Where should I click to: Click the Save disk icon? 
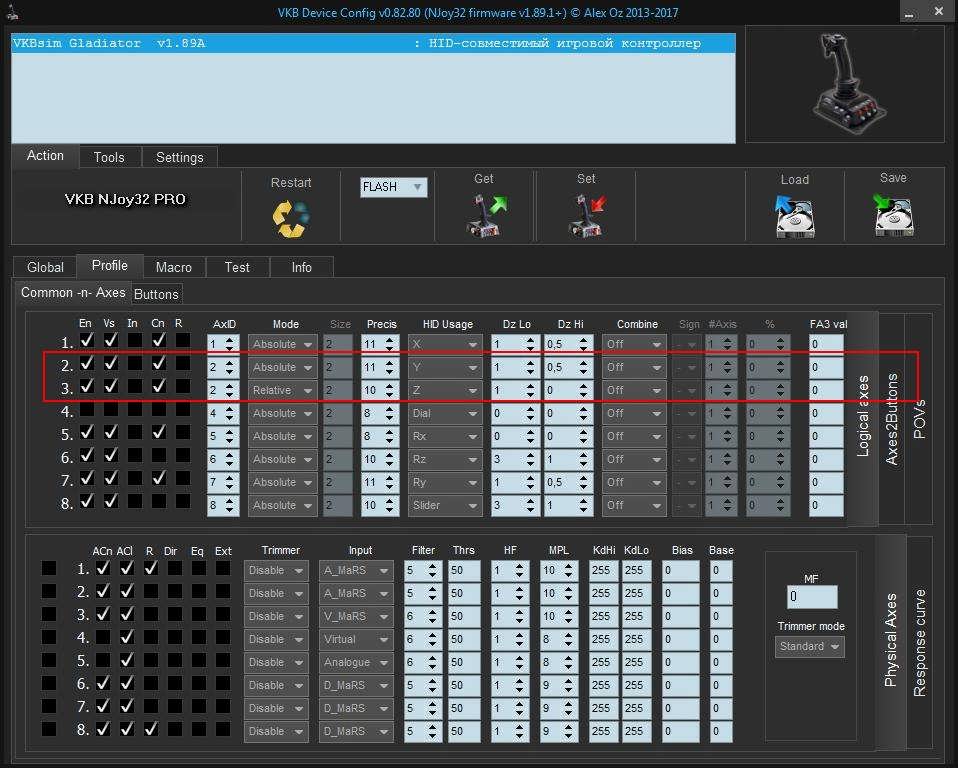[893, 214]
